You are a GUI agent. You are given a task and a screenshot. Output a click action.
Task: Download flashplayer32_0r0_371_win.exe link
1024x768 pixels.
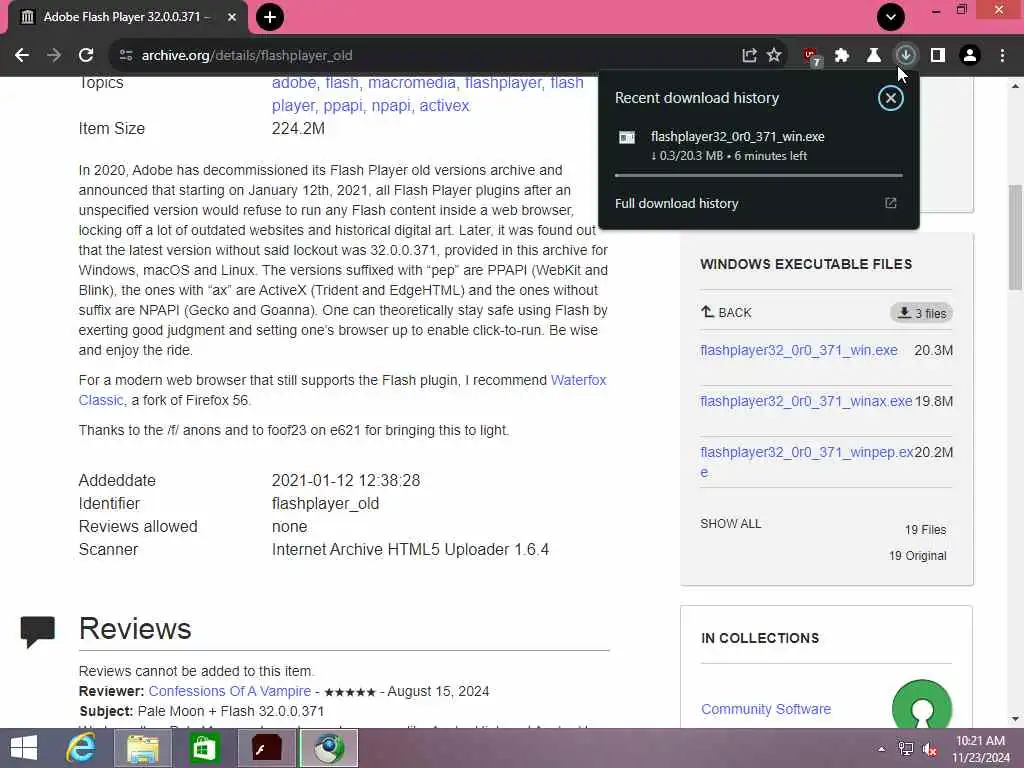coord(799,350)
